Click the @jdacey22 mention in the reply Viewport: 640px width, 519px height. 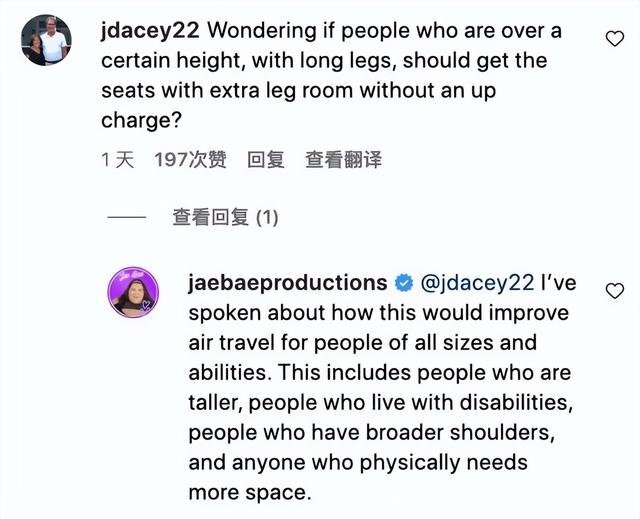(477, 283)
